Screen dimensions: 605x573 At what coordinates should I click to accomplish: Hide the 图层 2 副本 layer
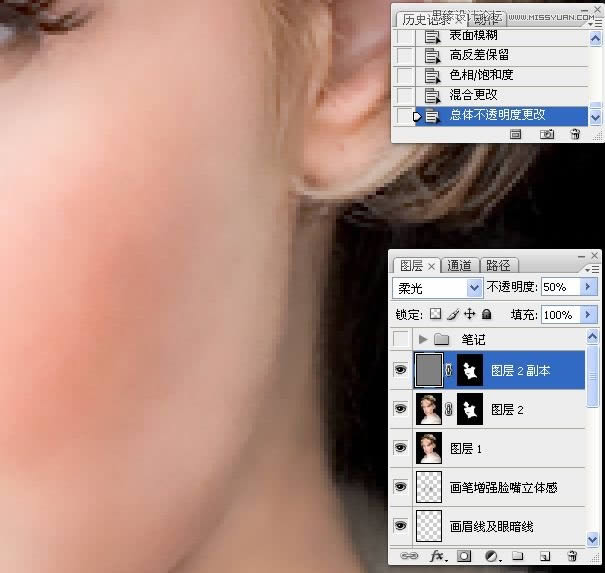click(x=401, y=371)
